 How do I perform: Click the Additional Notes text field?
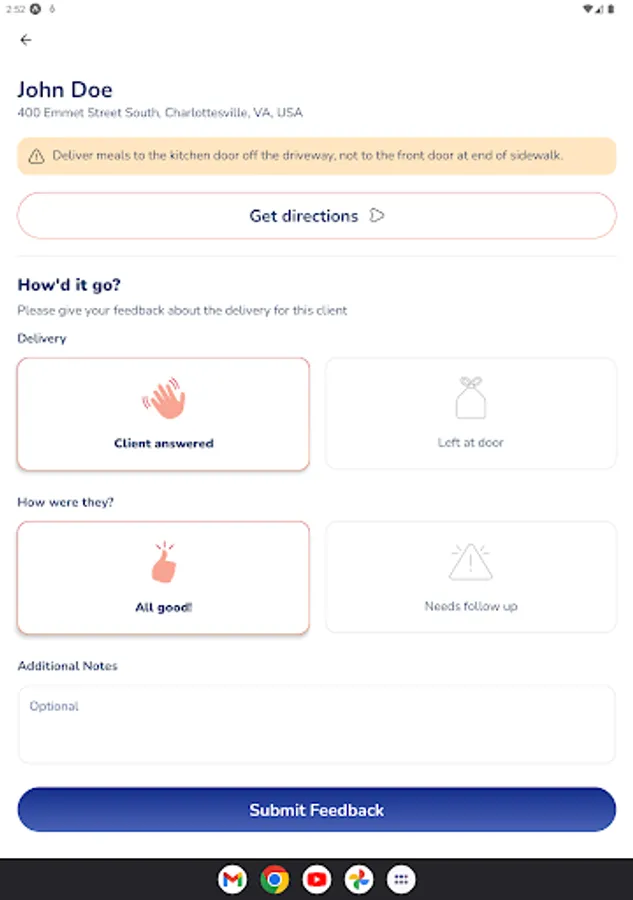[x=316, y=725]
